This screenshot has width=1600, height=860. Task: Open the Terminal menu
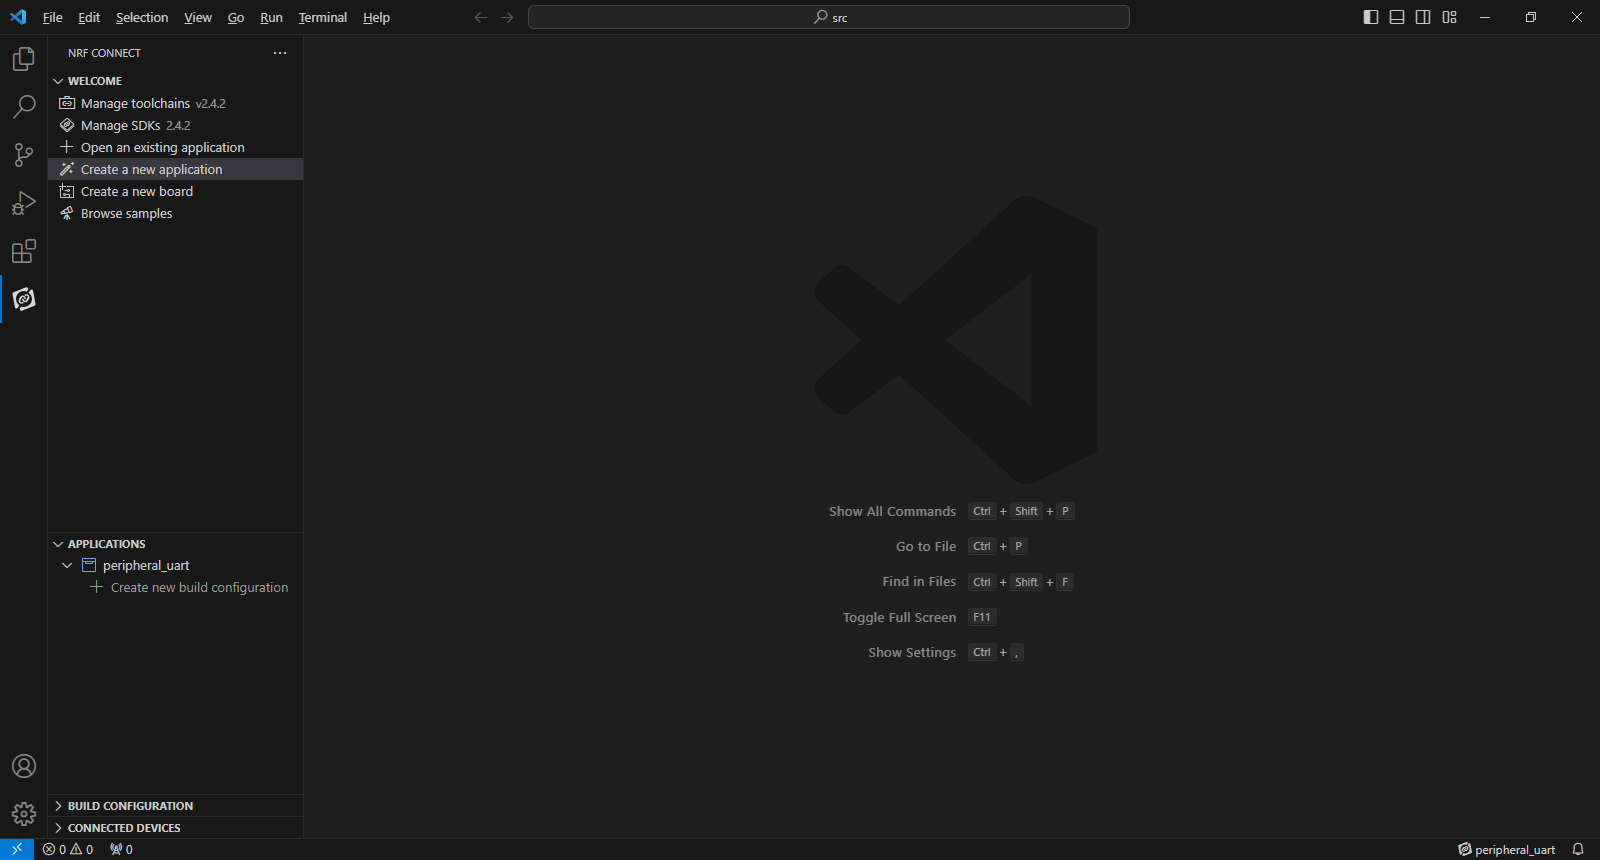pos(322,17)
